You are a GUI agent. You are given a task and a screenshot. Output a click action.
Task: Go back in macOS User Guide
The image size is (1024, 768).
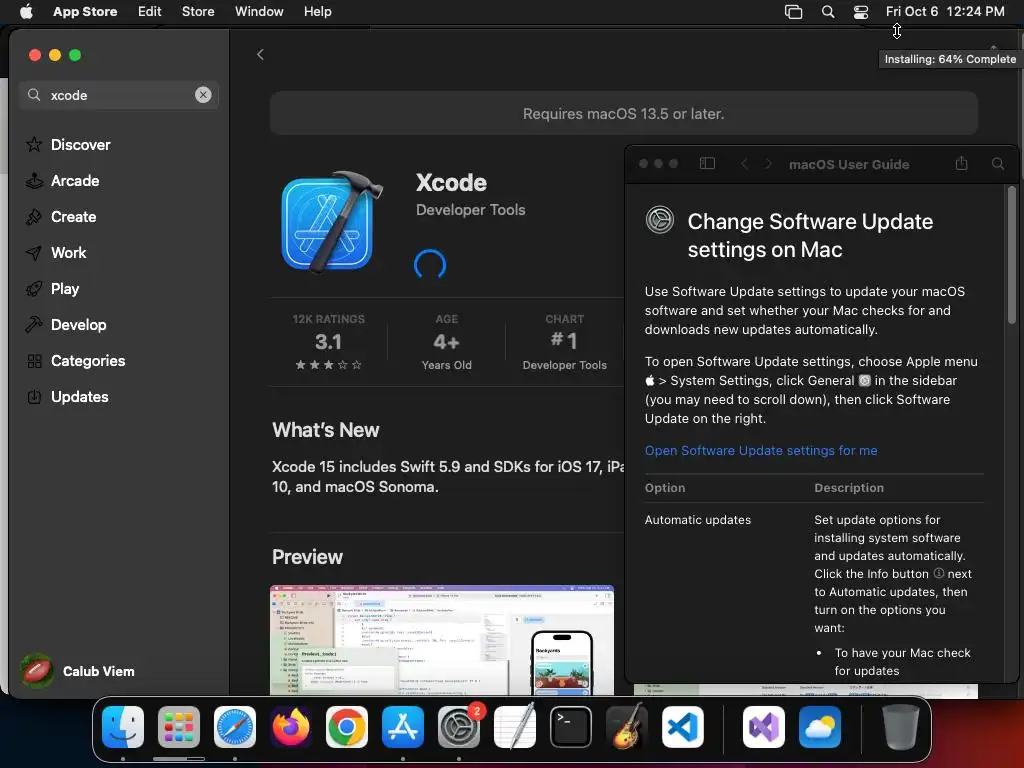(x=744, y=164)
